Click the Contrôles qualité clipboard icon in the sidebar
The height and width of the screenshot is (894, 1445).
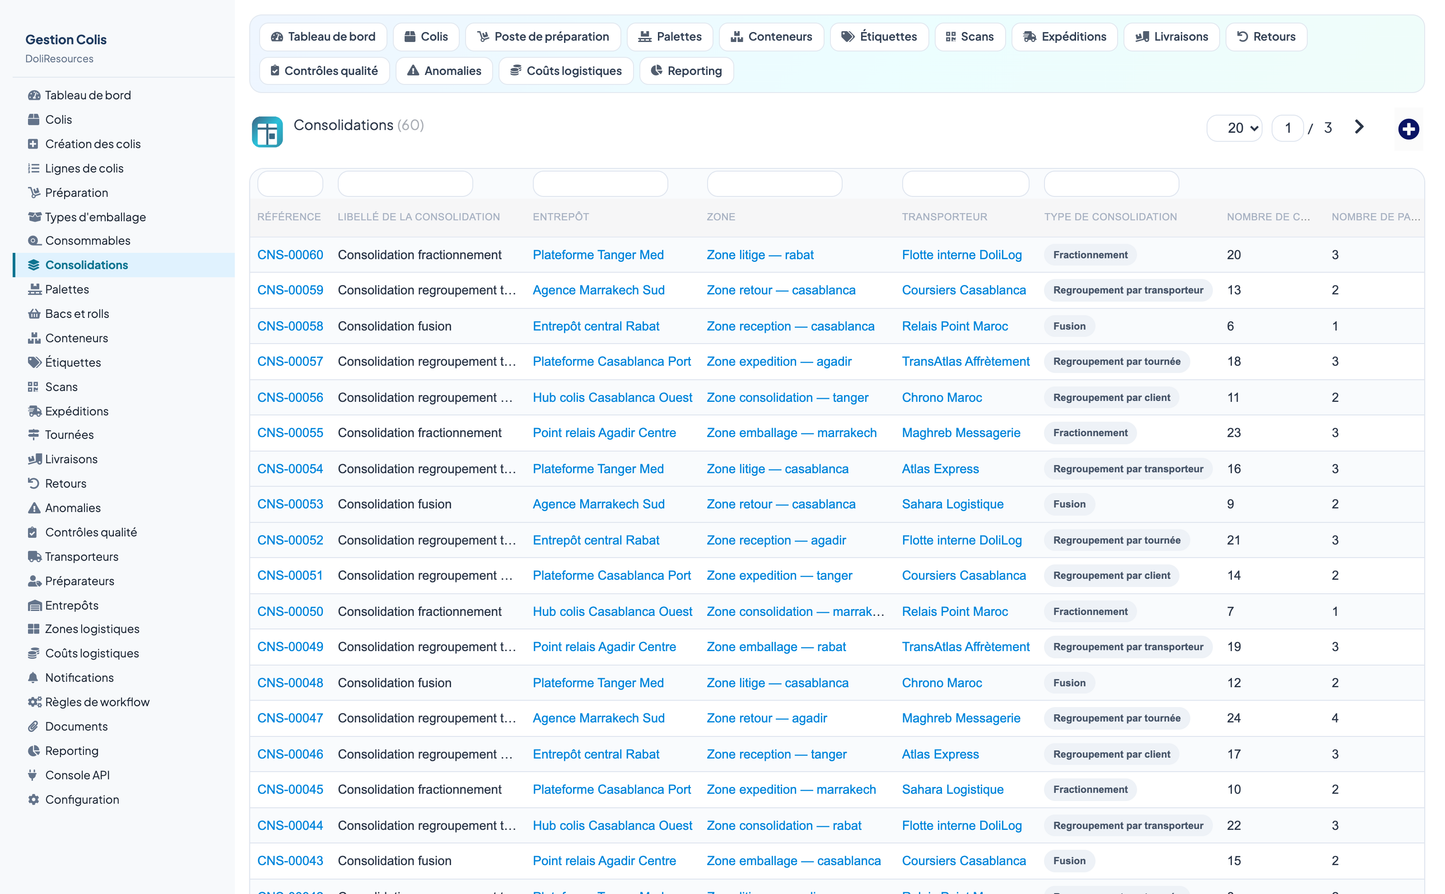pos(34,533)
